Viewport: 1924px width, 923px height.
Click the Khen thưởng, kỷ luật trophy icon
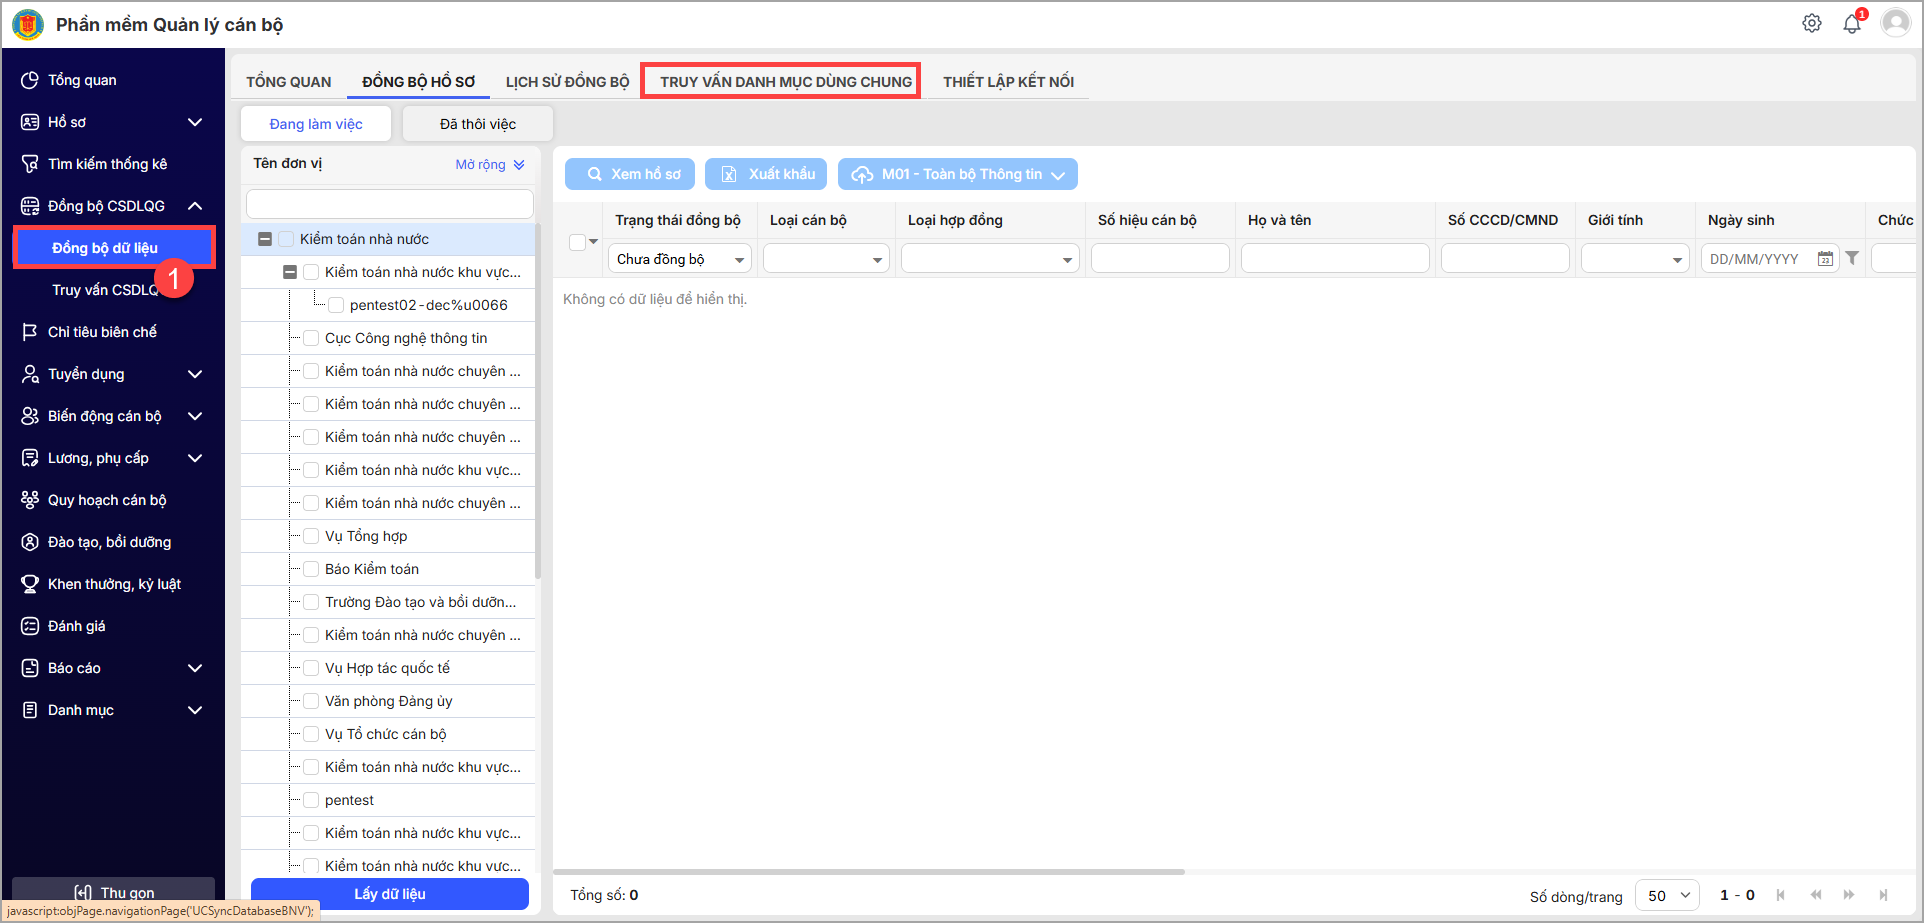30,584
